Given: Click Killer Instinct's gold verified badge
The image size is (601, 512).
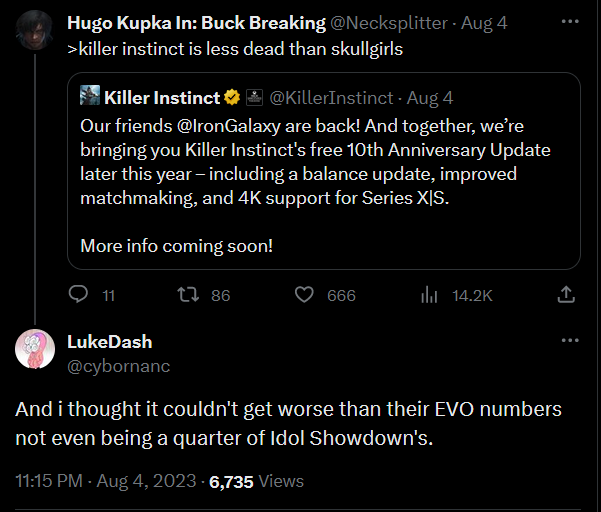Looking at the screenshot, I should coord(231,97).
